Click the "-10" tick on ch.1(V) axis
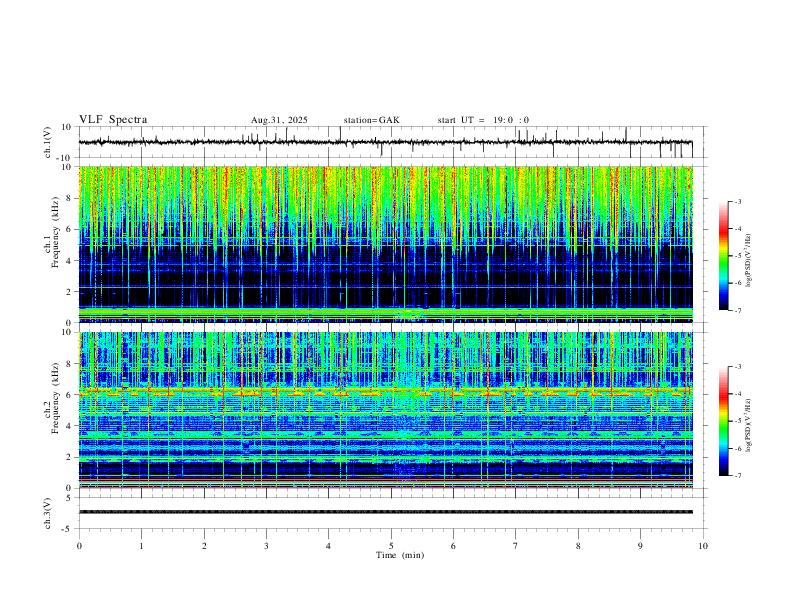 pyautogui.click(x=66, y=158)
